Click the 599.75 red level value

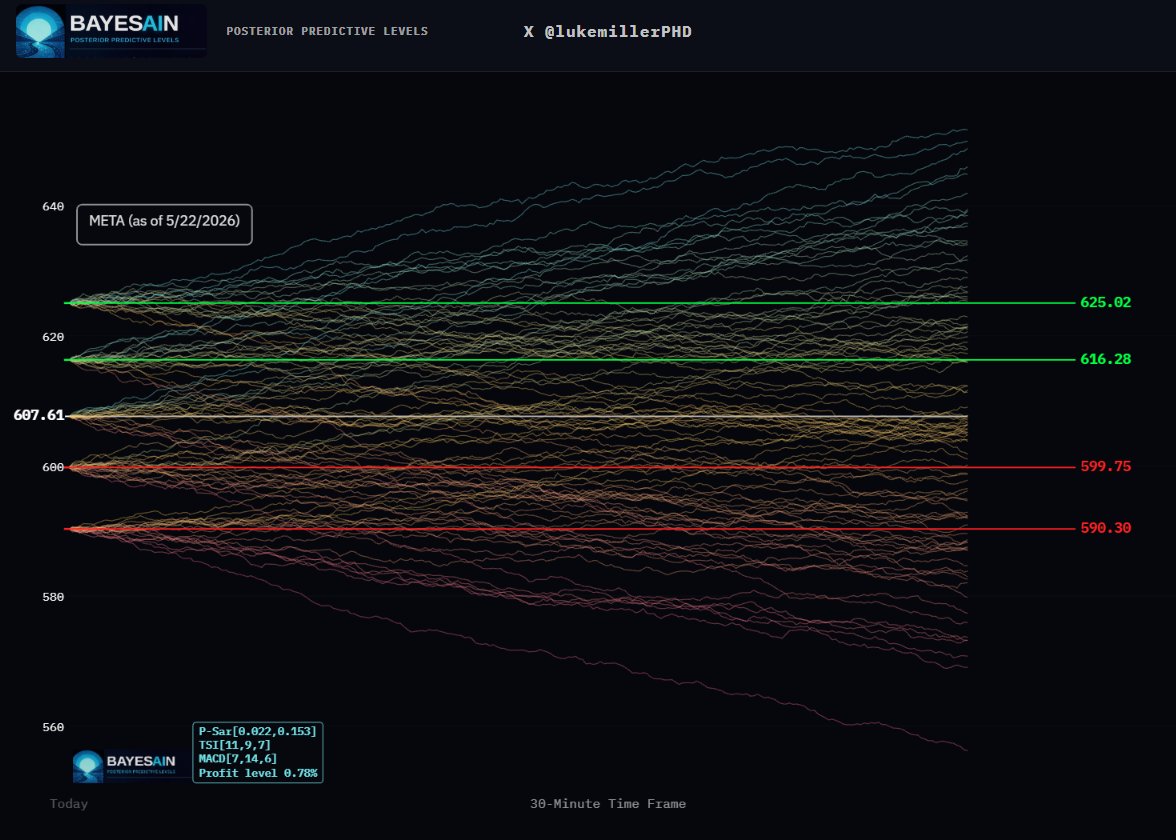coord(1106,466)
